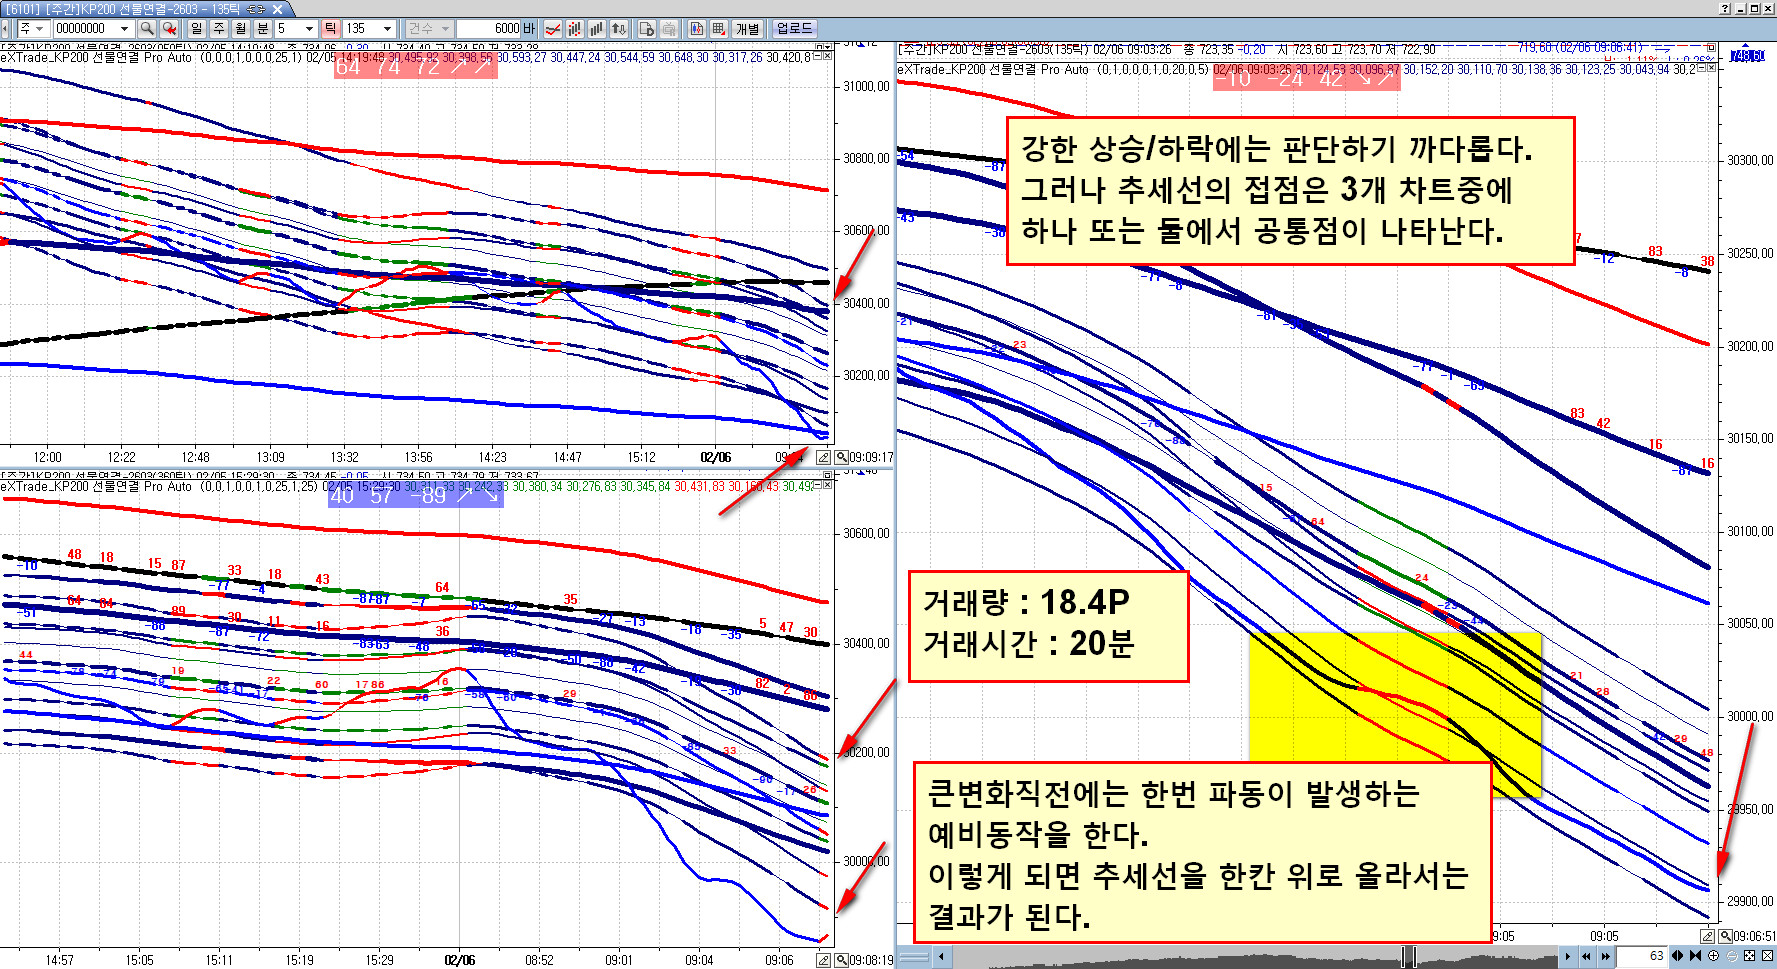This screenshot has height=969, width=1777.
Task: Toggle the 주 weekly period button
Action: tap(218, 29)
